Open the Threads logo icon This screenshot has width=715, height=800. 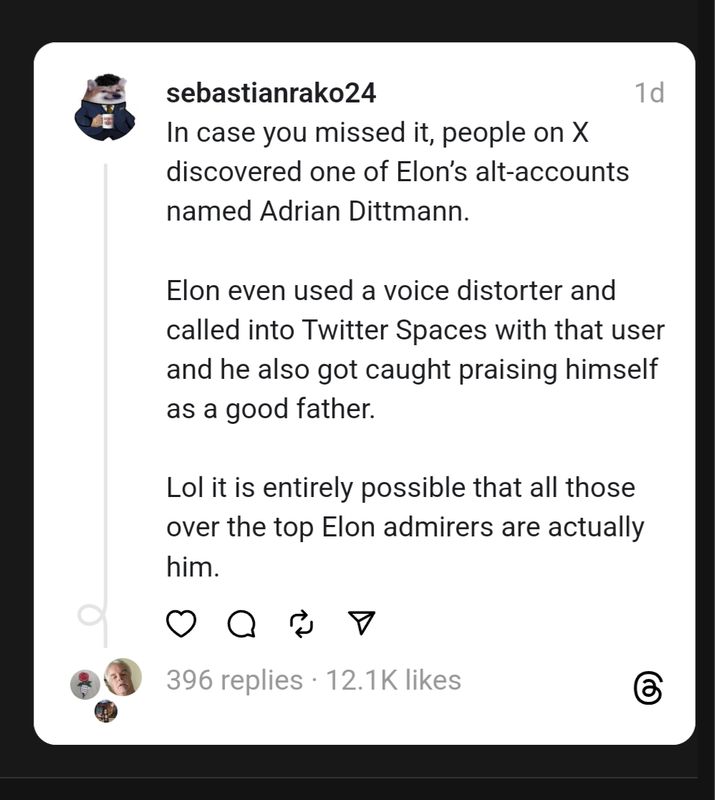(x=648, y=688)
